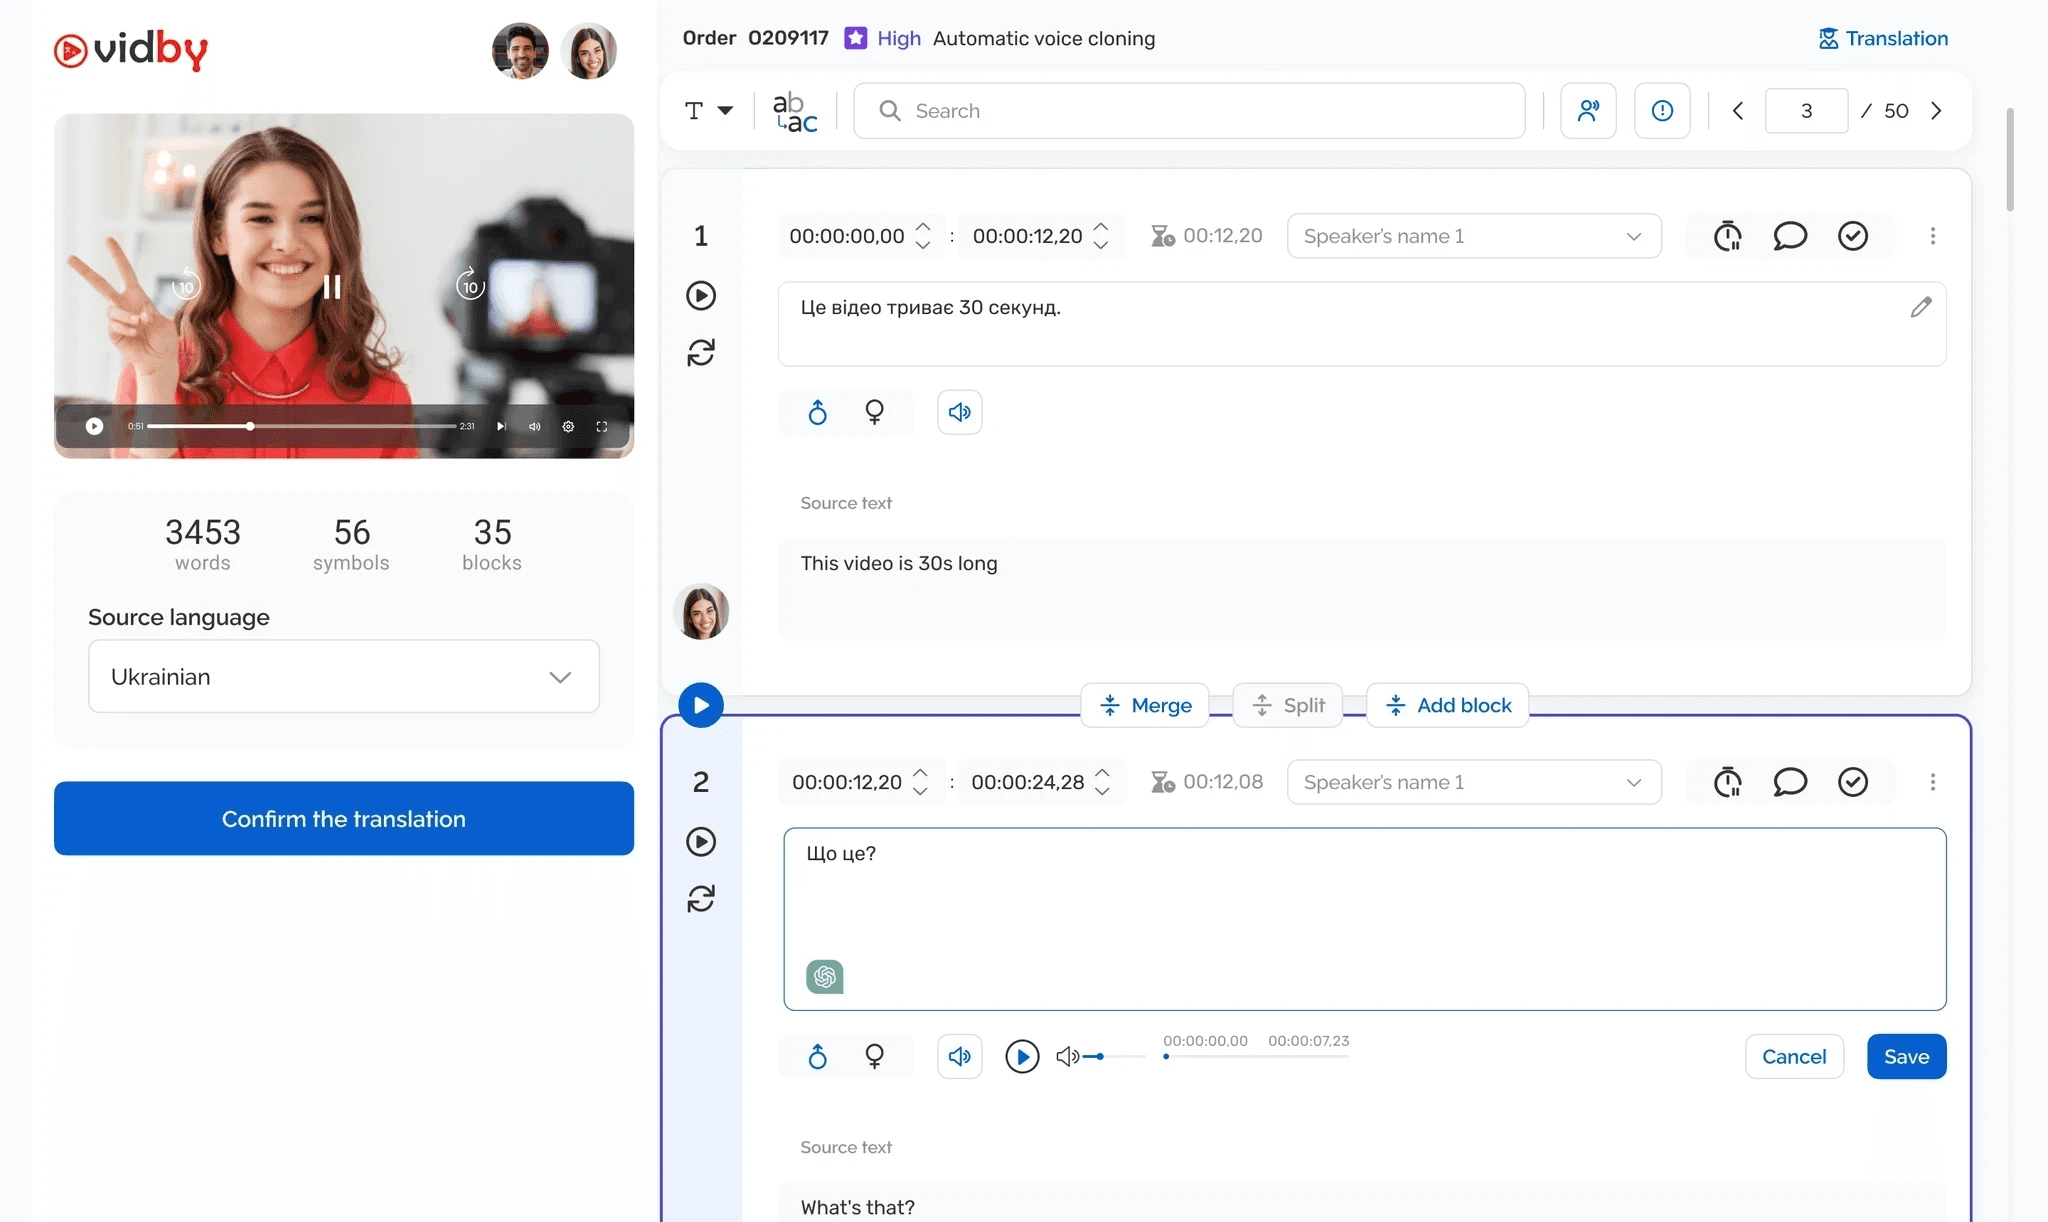The width and height of the screenshot is (2048, 1222).
Task: Click block 2 speaker volume button
Action: pos(959,1056)
